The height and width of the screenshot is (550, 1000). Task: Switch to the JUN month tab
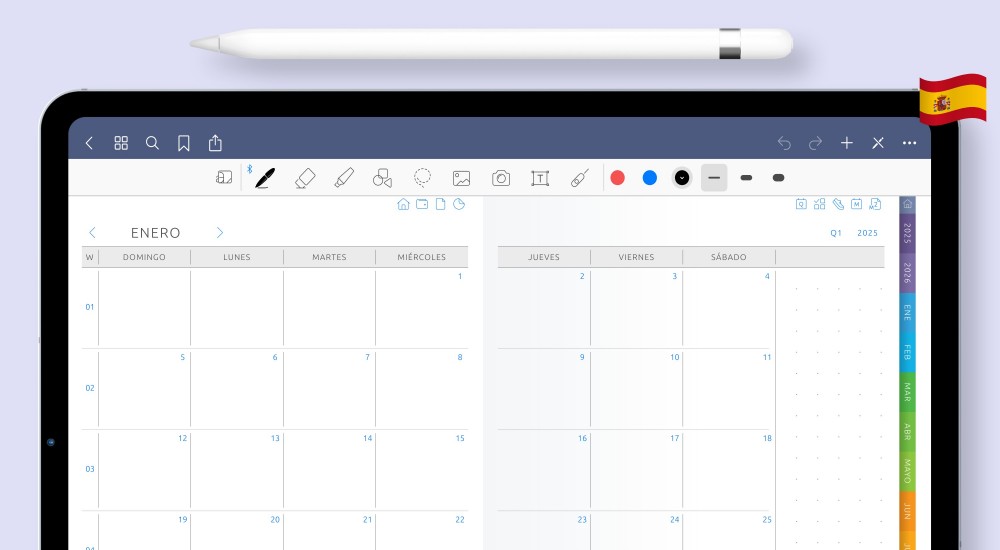908,510
